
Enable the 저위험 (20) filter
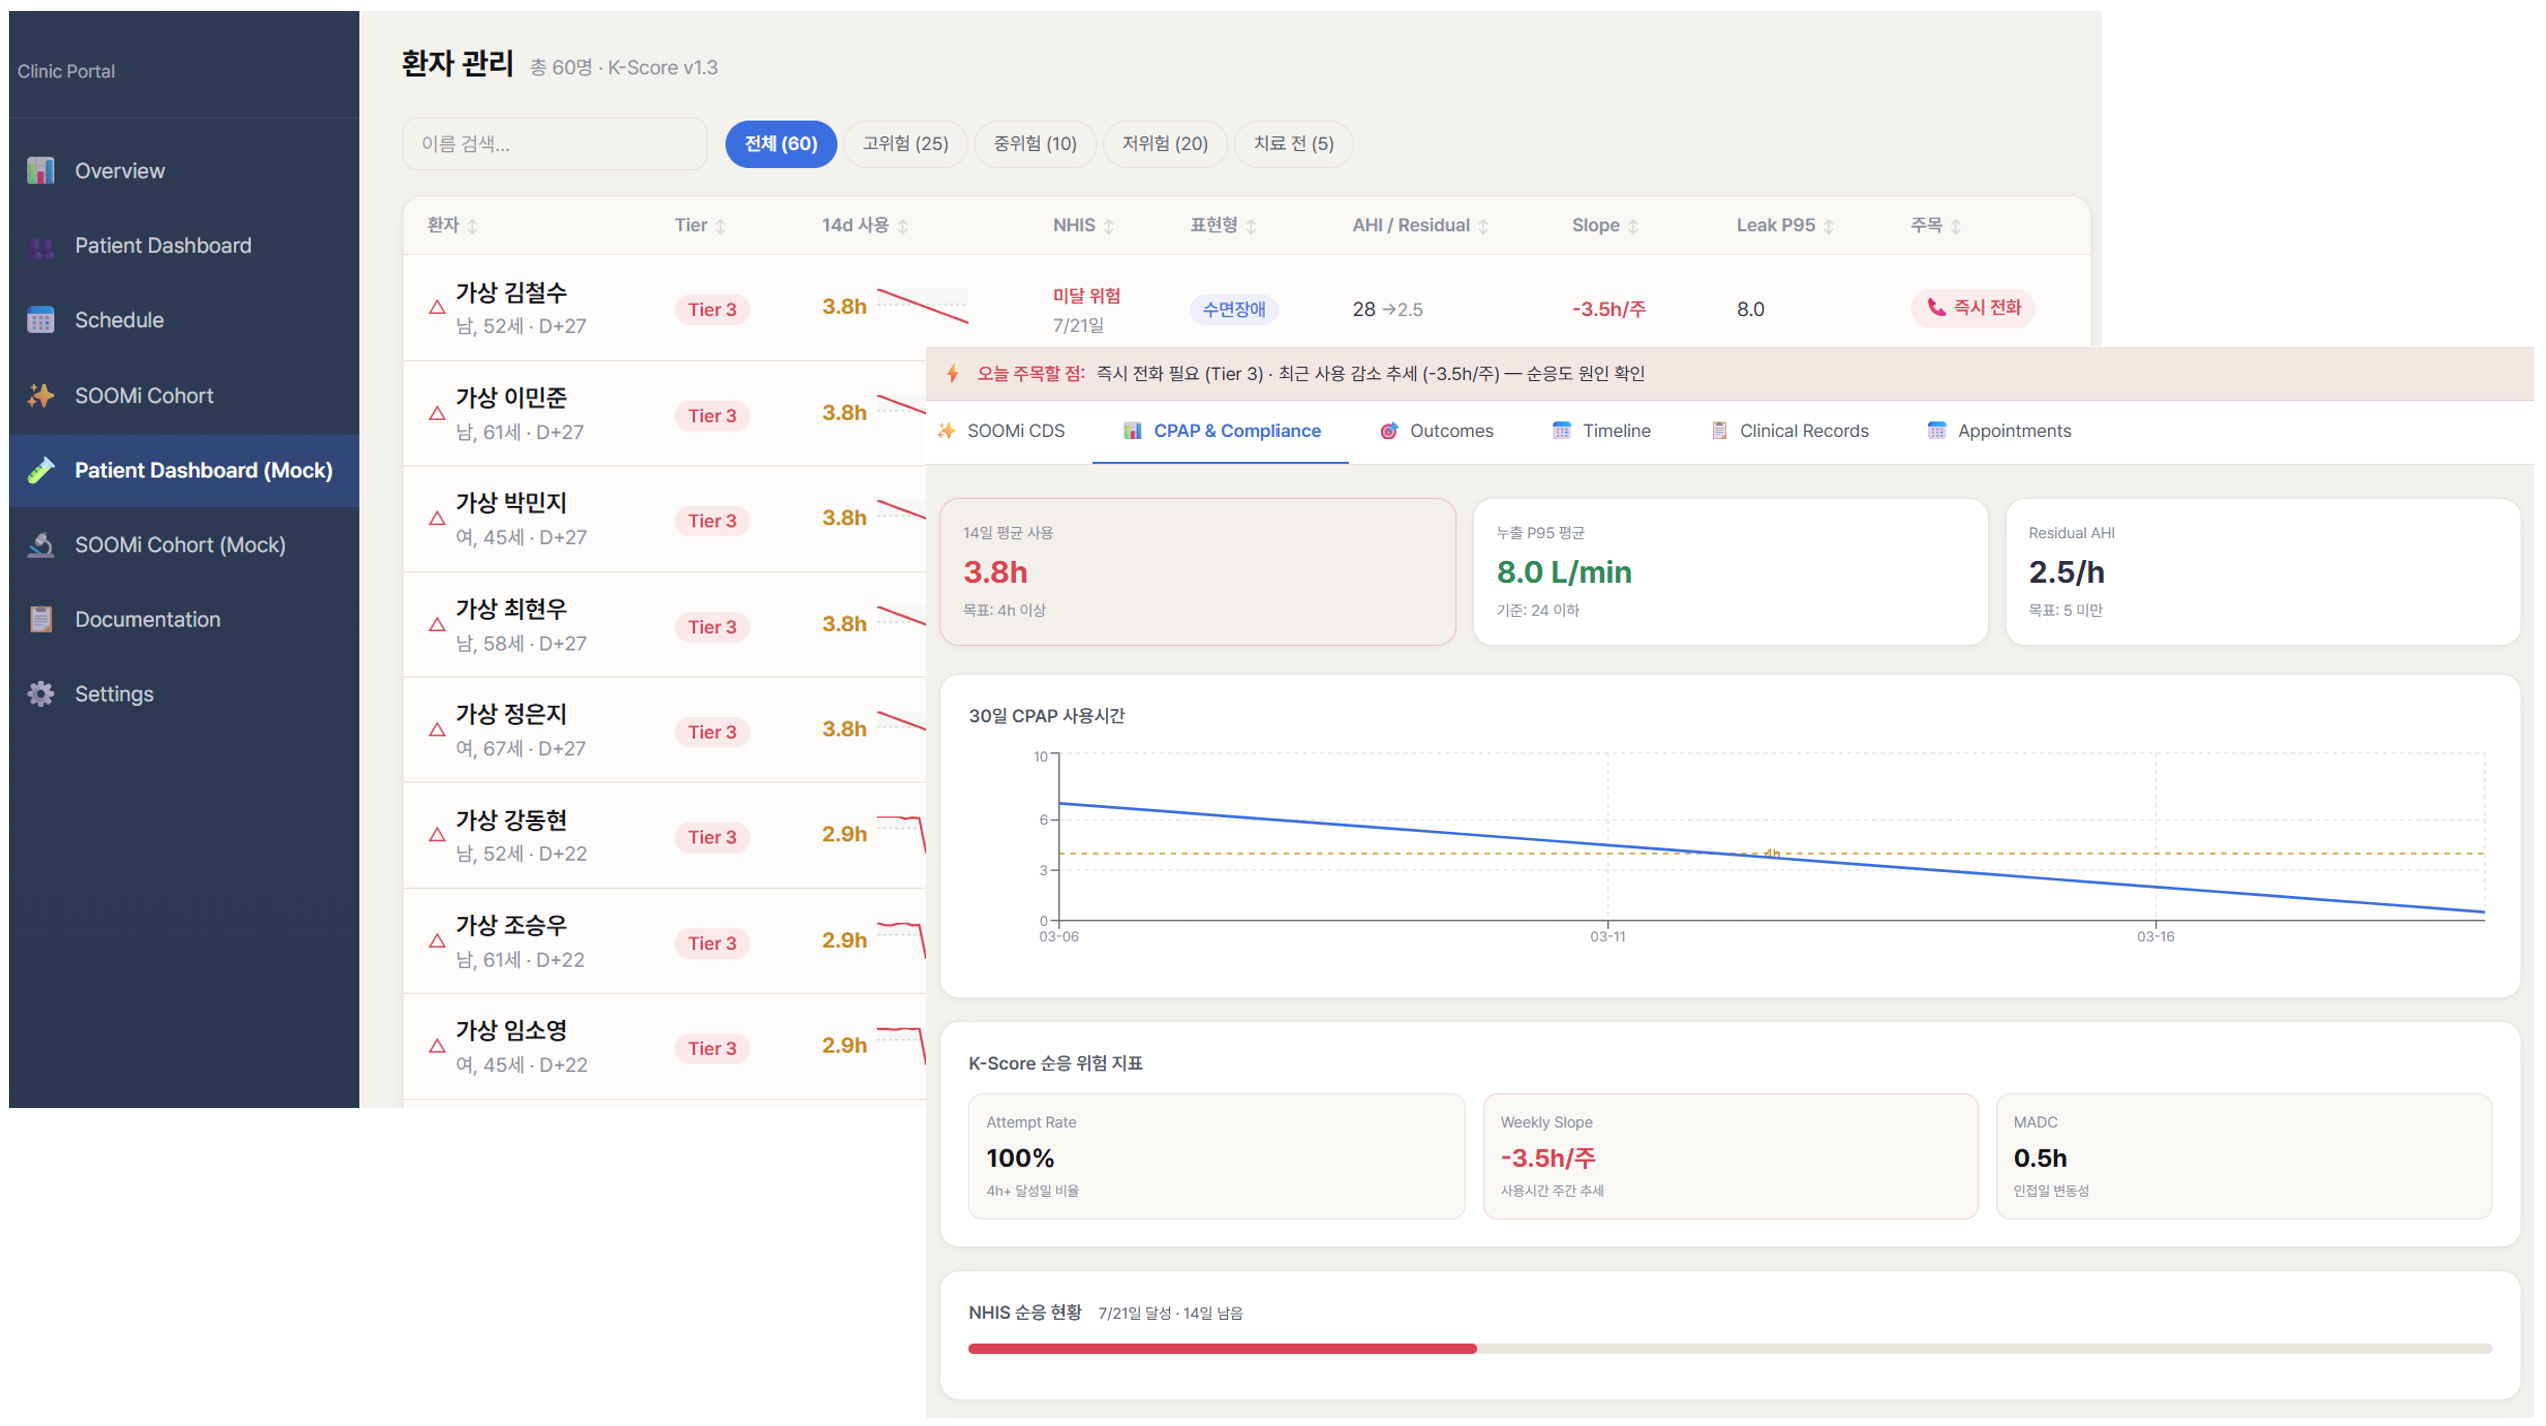(x=1165, y=143)
